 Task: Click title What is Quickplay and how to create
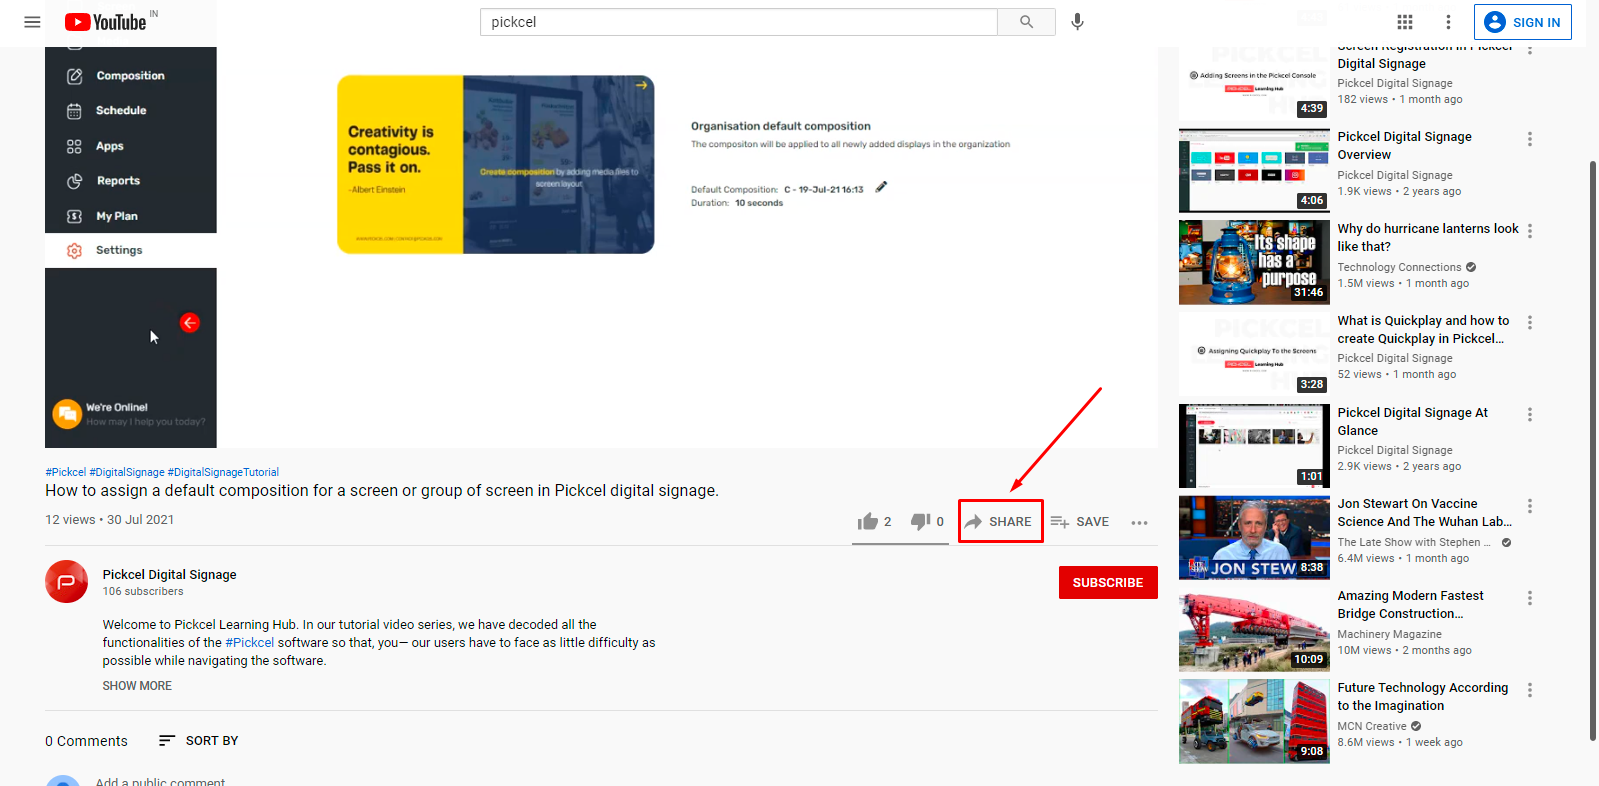[1424, 330]
